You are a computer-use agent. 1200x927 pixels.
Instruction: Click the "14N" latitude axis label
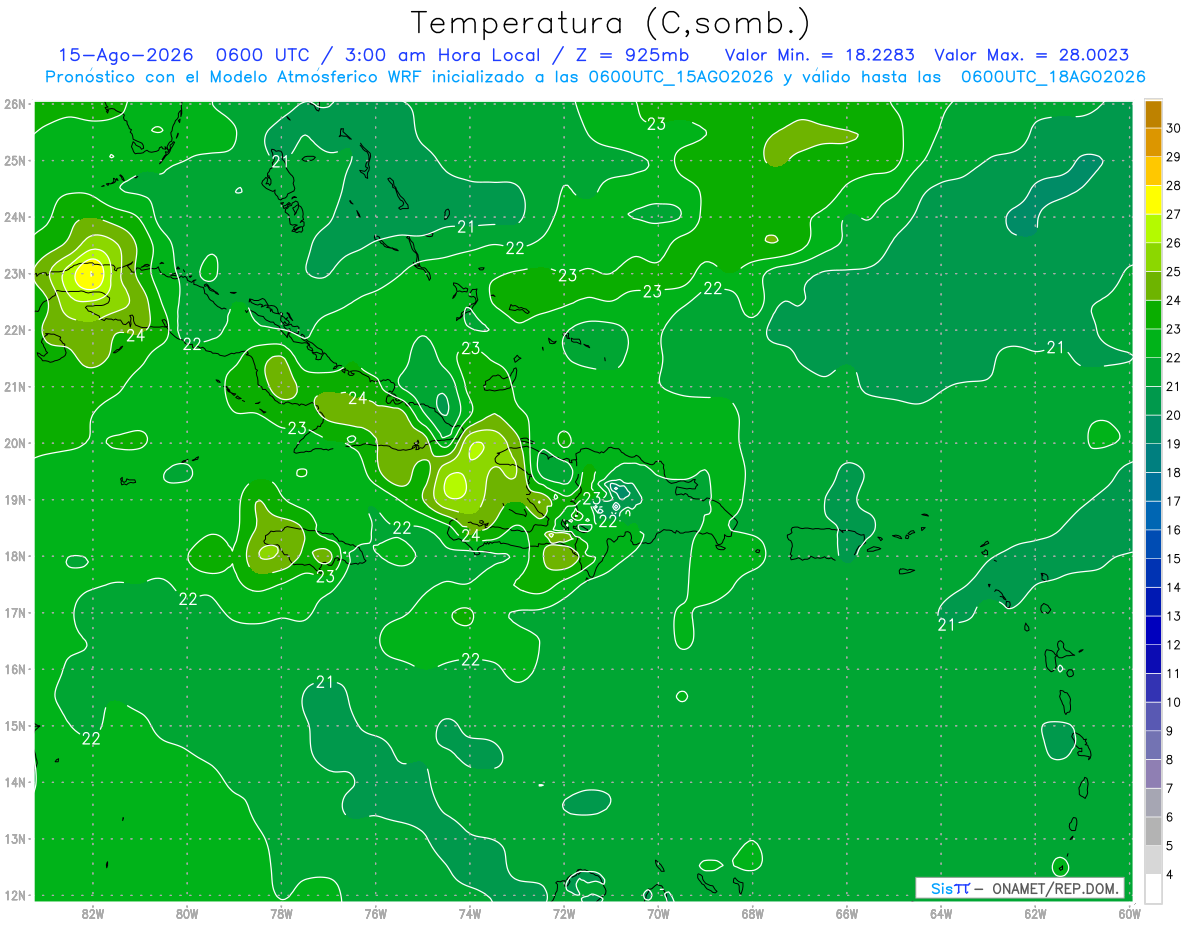[x=15, y=782]
